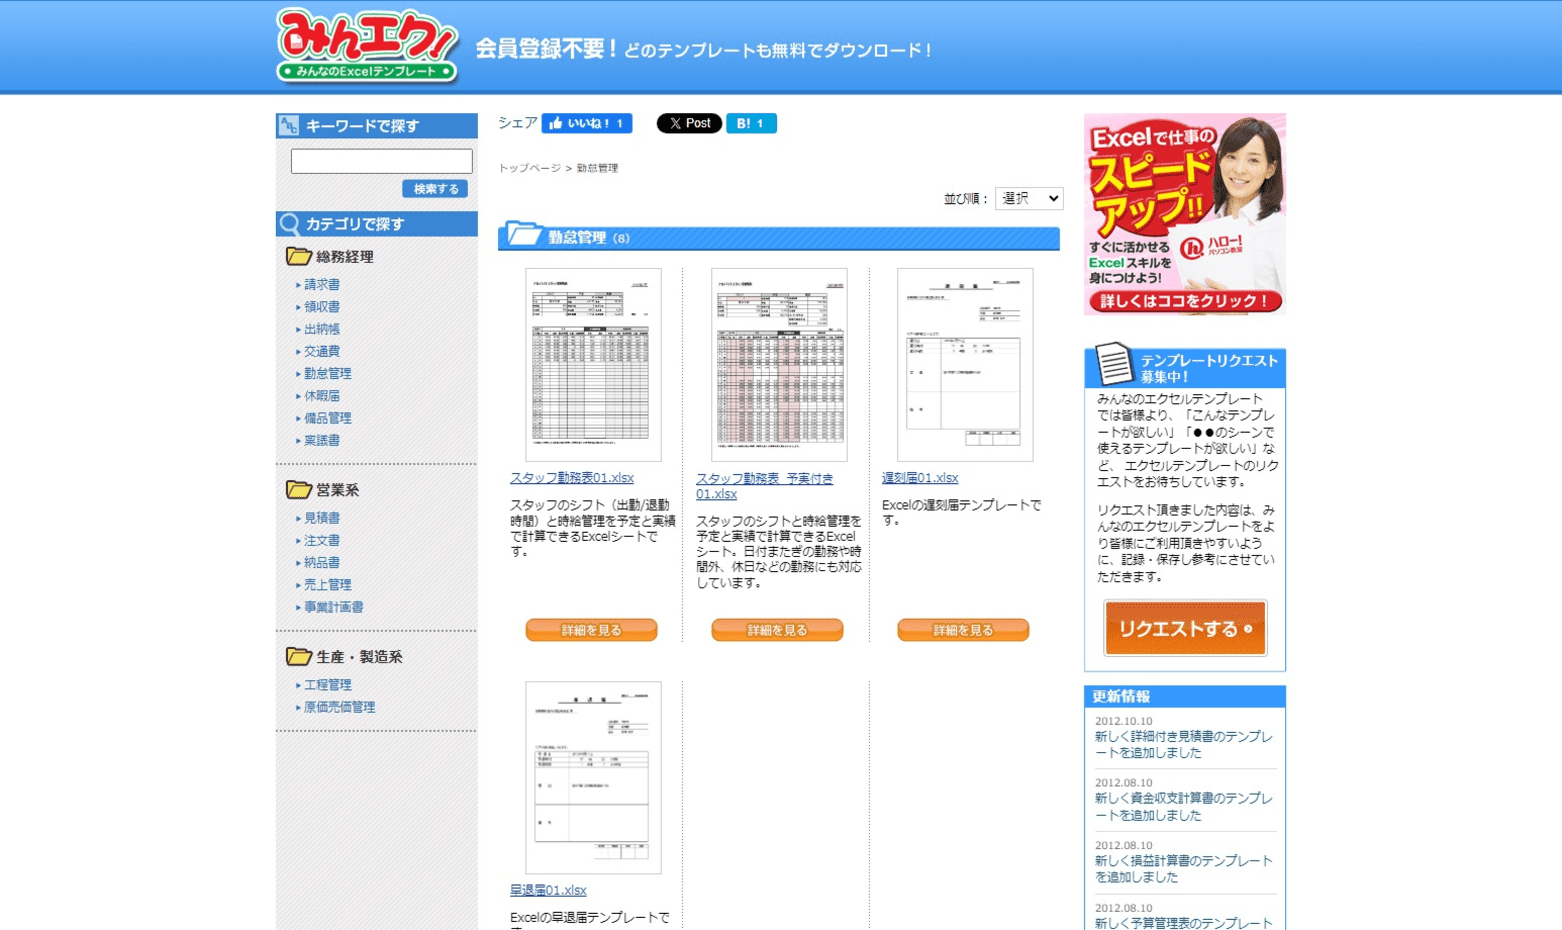Click the blue folder icon on 勤怠管理 header
The image size is (1562, 930).
click(524, 237)
